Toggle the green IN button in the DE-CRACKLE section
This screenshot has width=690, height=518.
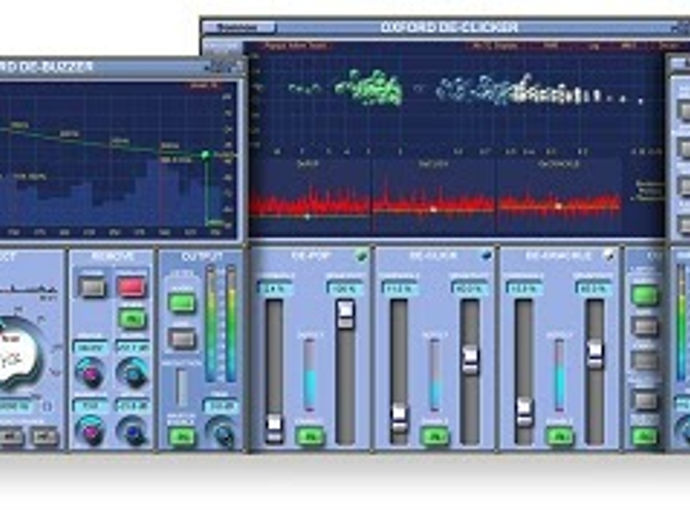[x=559, y=437]
